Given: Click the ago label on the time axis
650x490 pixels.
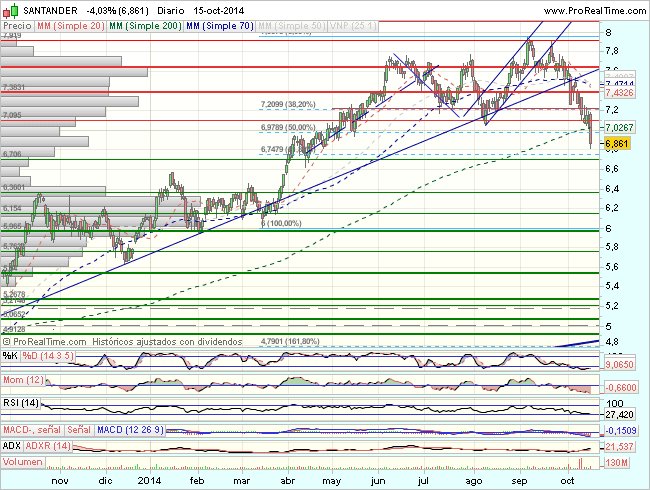Looking at the screenshot, I should [x=474, y=481].
